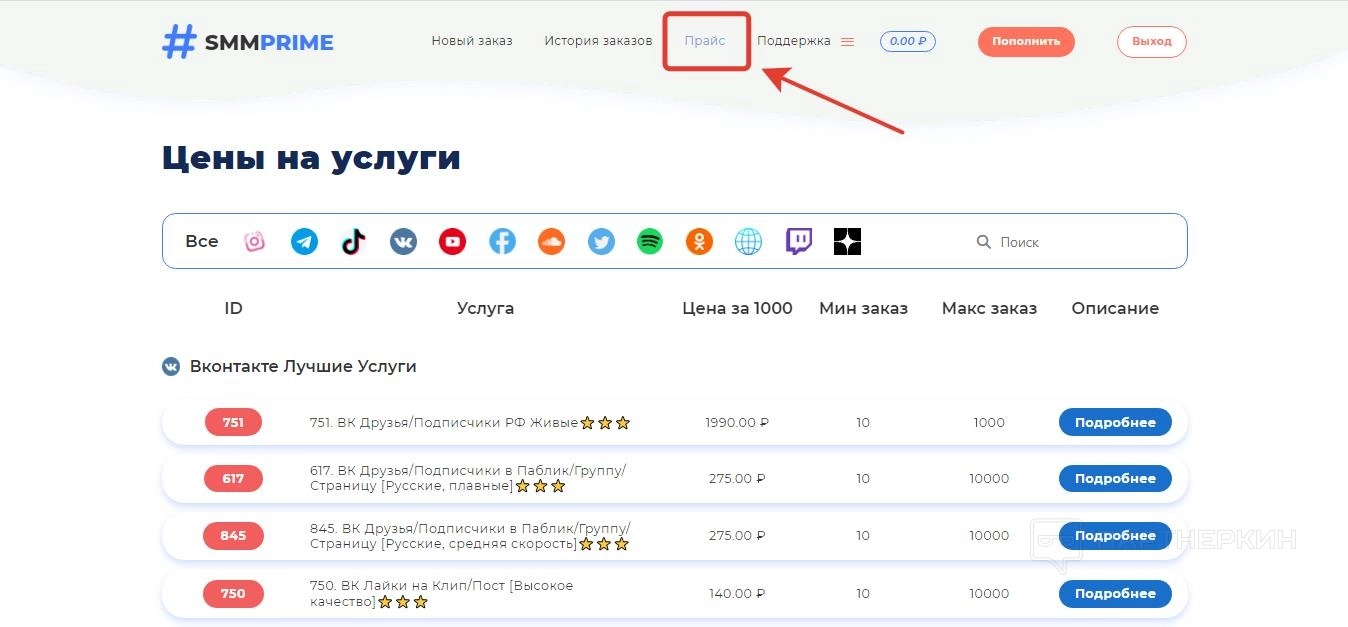Filter services by Telegram icon
Viewport: 1348px width, 627px height.
(x=304, y=242)
